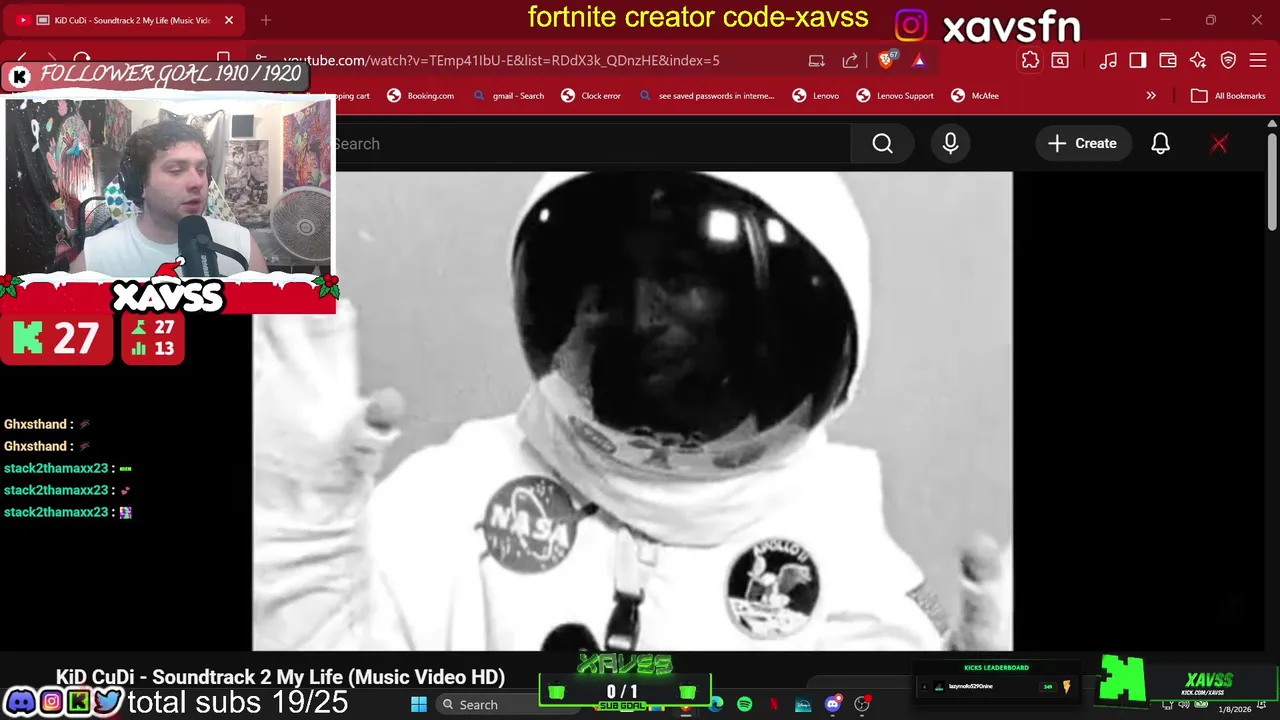Screen dimensions: 1280x720
Task: Click the YouTube Search input field
Action: [x=590, y=144]
